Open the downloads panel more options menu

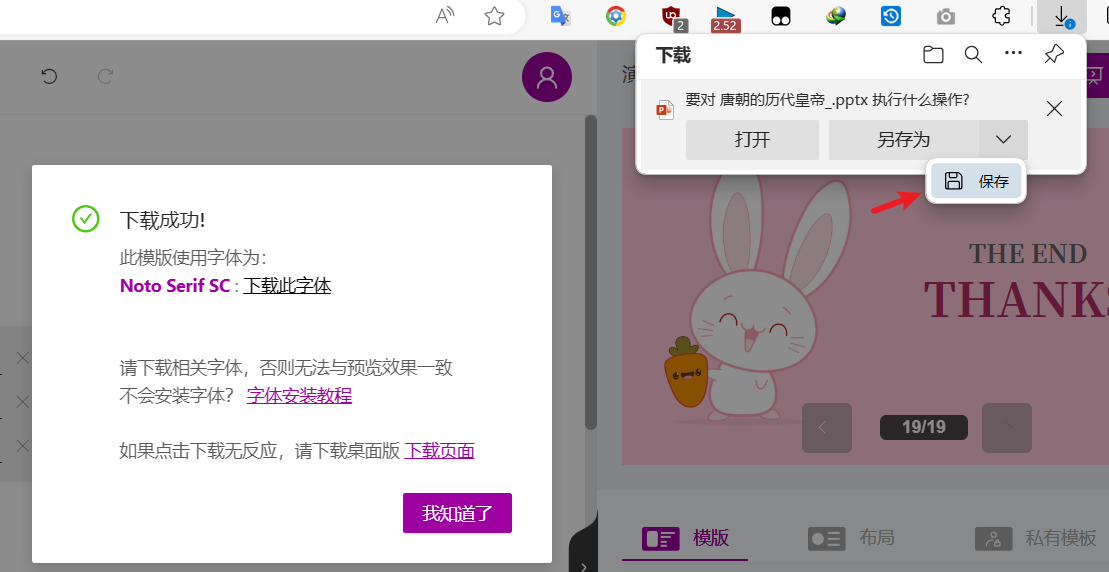point(1014,53)
